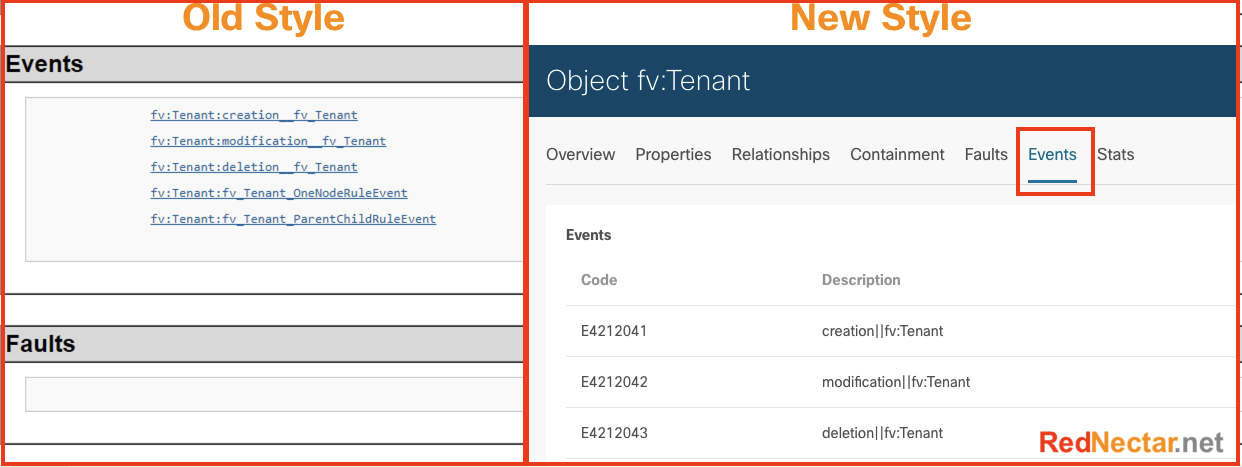The width and height of the screenshot is (1242, 467).
Task: Click the RedNectar.net watermark logo
Action: click(1131, 442)
